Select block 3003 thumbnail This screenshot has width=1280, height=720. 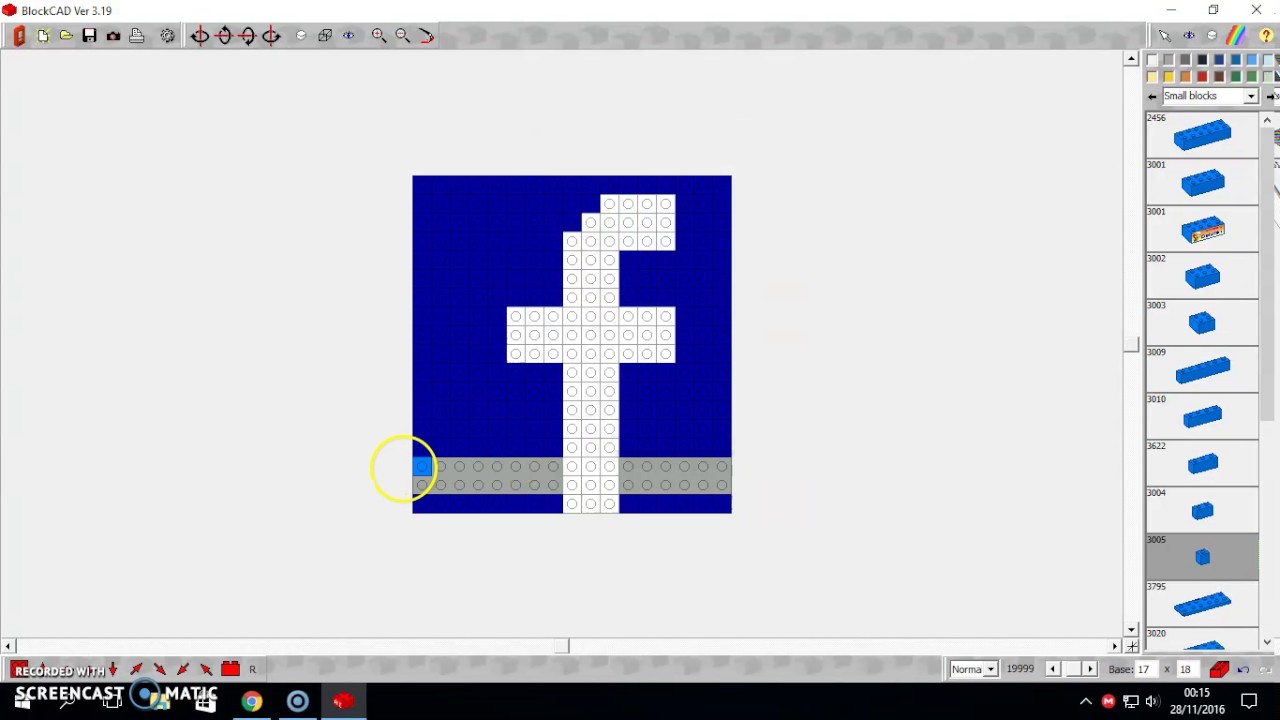pyautogui.click(x=1202, y=323)
